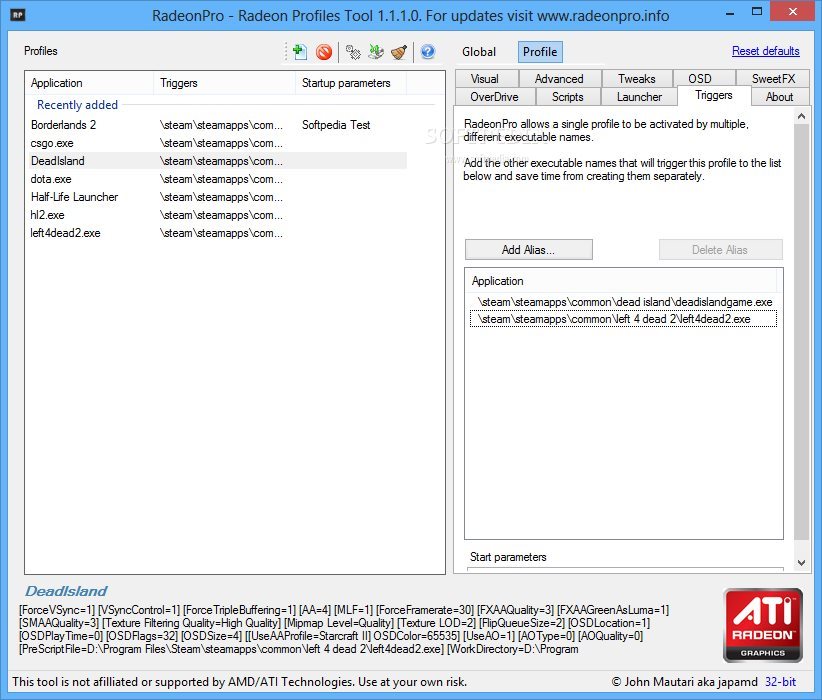This screenshot has height=700, width=822.
Task: Maximize the RadeonPro window
Action: [756, 12]
